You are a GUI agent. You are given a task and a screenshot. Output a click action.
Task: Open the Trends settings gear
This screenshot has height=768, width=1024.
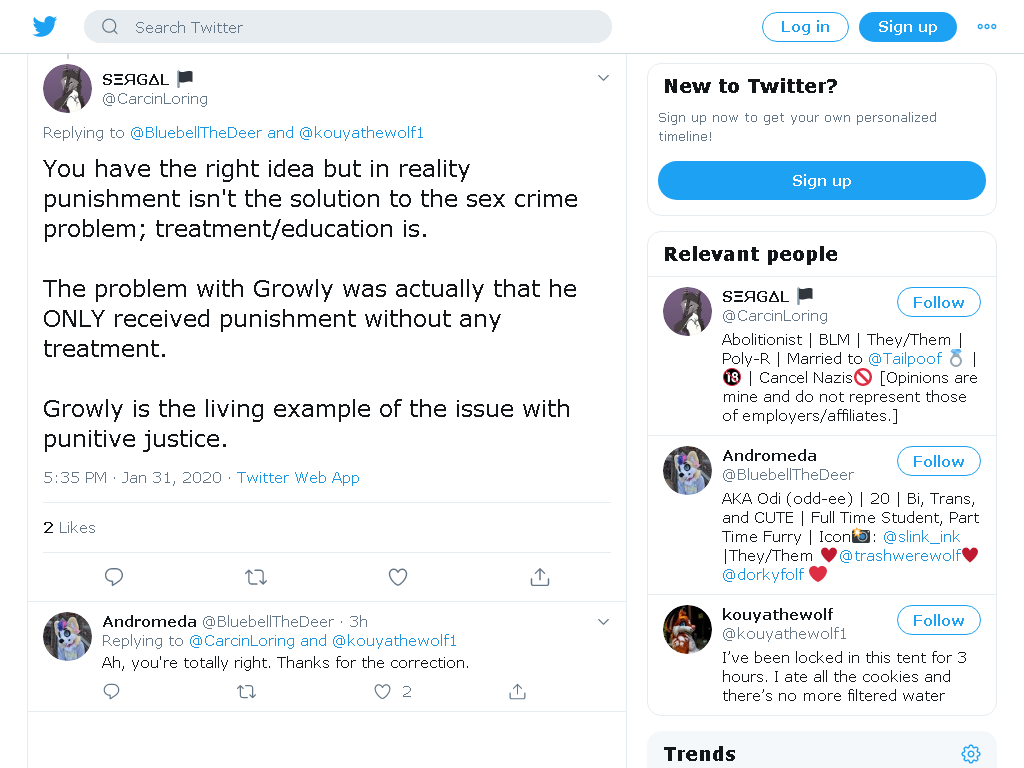click(970, 754)
